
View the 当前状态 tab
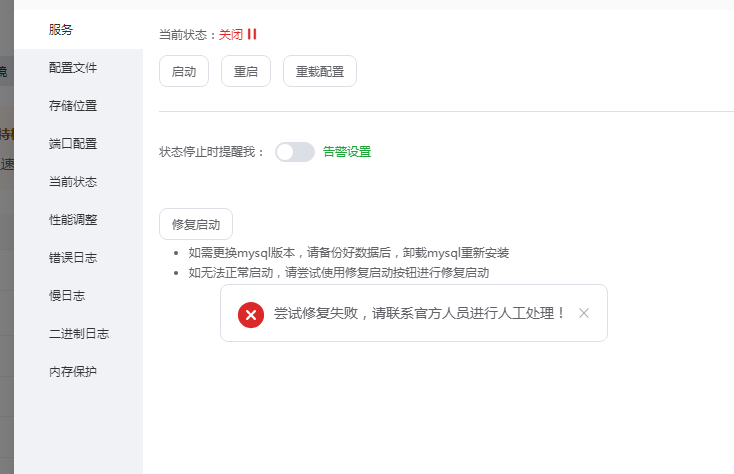pyautogui.click(x=73, y=182)
